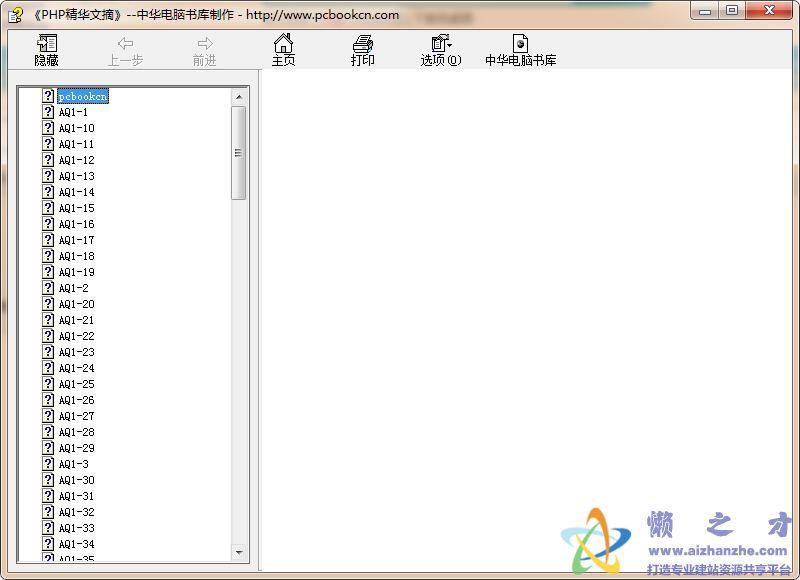Open topic AQ1-24
Image resolution: width=800 pixels, height=580 pixels.
pyautogui.click(x=77, y=368)
